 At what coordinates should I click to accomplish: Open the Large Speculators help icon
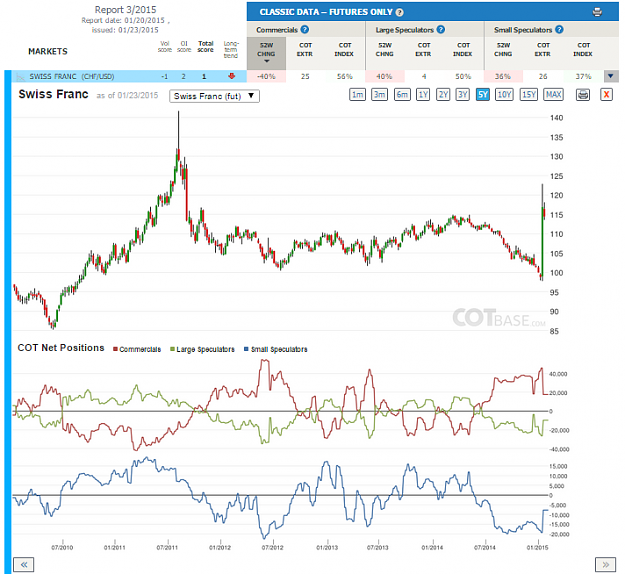(440, 29)
